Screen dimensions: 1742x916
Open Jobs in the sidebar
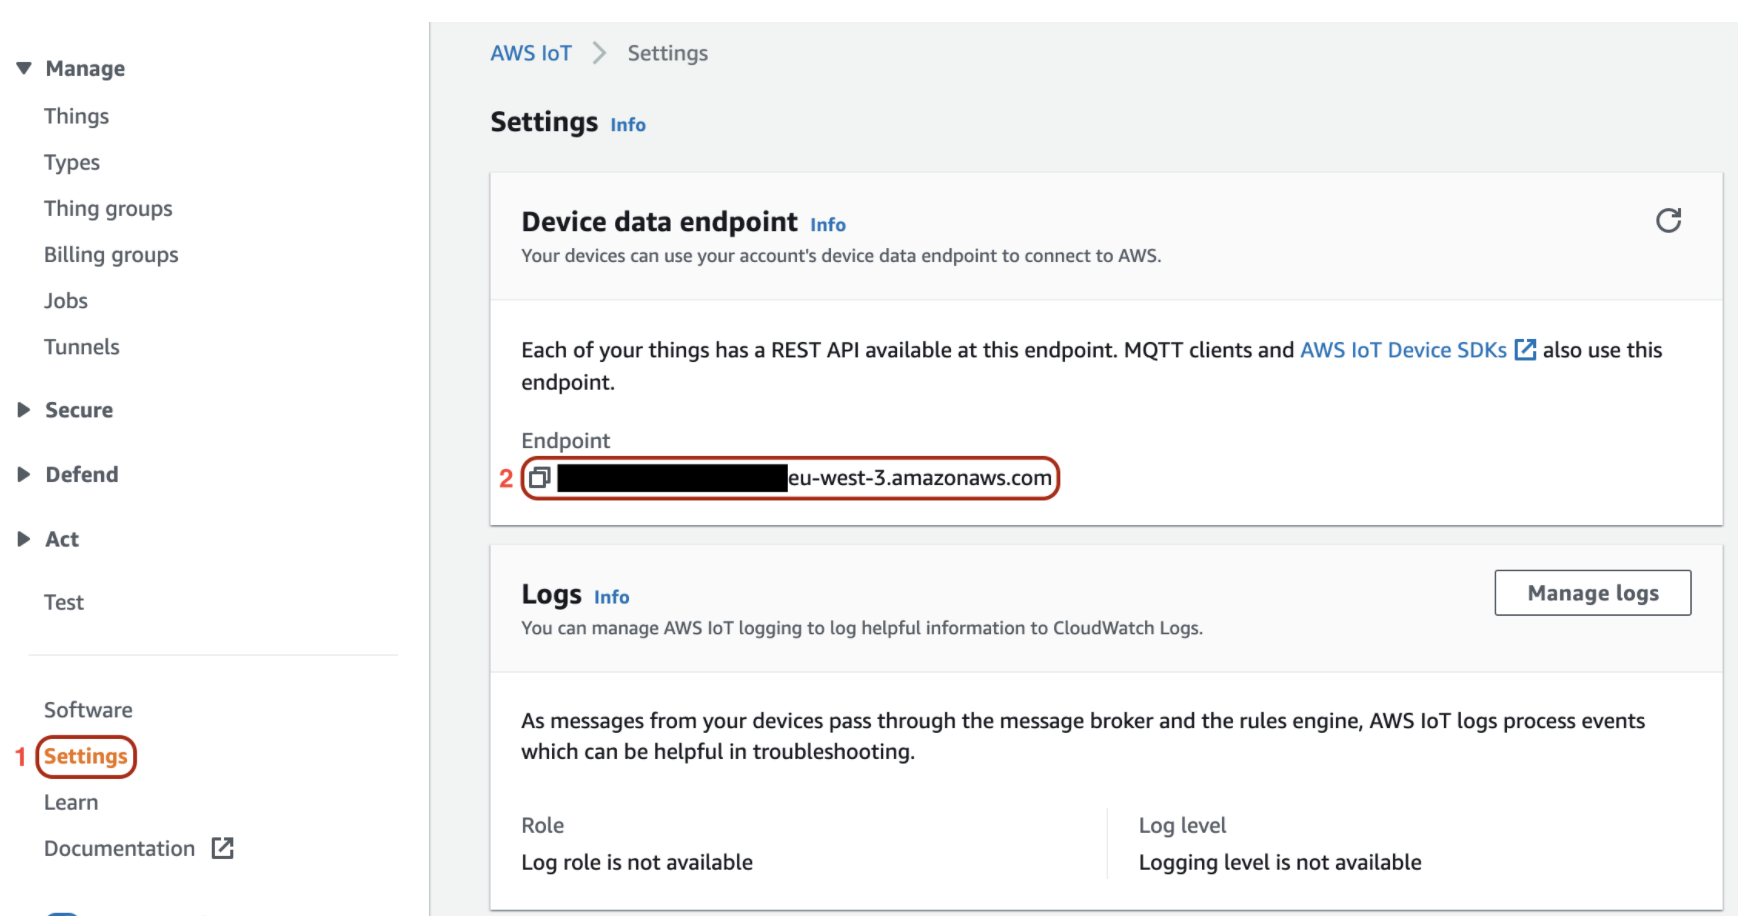(x=66, y=301)
